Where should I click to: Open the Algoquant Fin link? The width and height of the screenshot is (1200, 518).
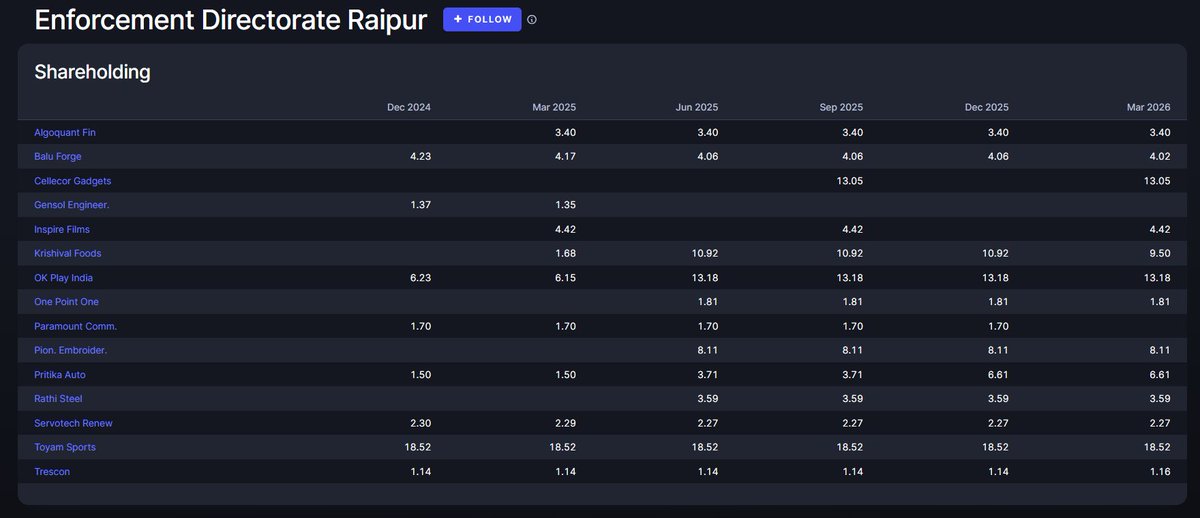click(x=65, y=132)
